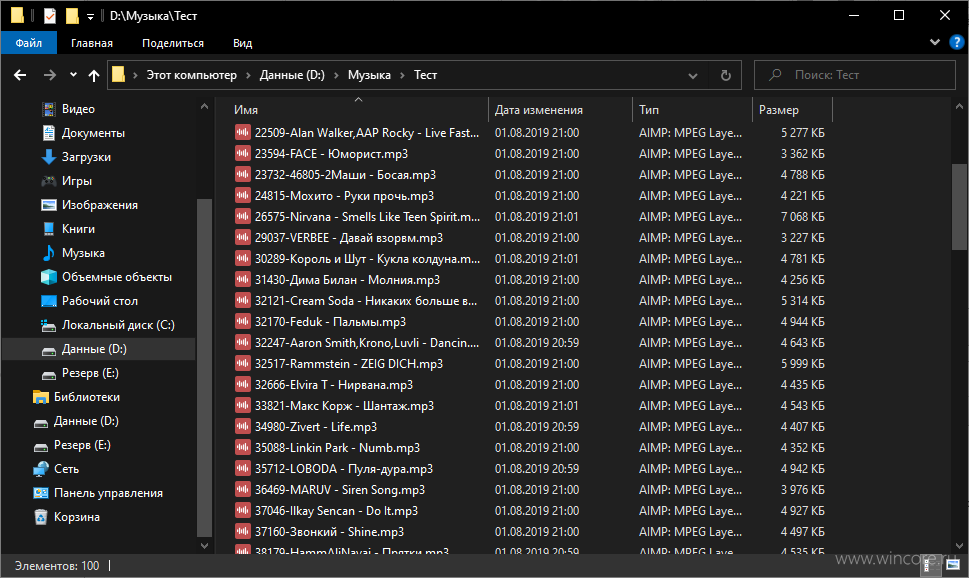Screen dimensions: 969x578
Task: Click the mp3 icon of 35088-Linkin Park file
Action: 242,448
